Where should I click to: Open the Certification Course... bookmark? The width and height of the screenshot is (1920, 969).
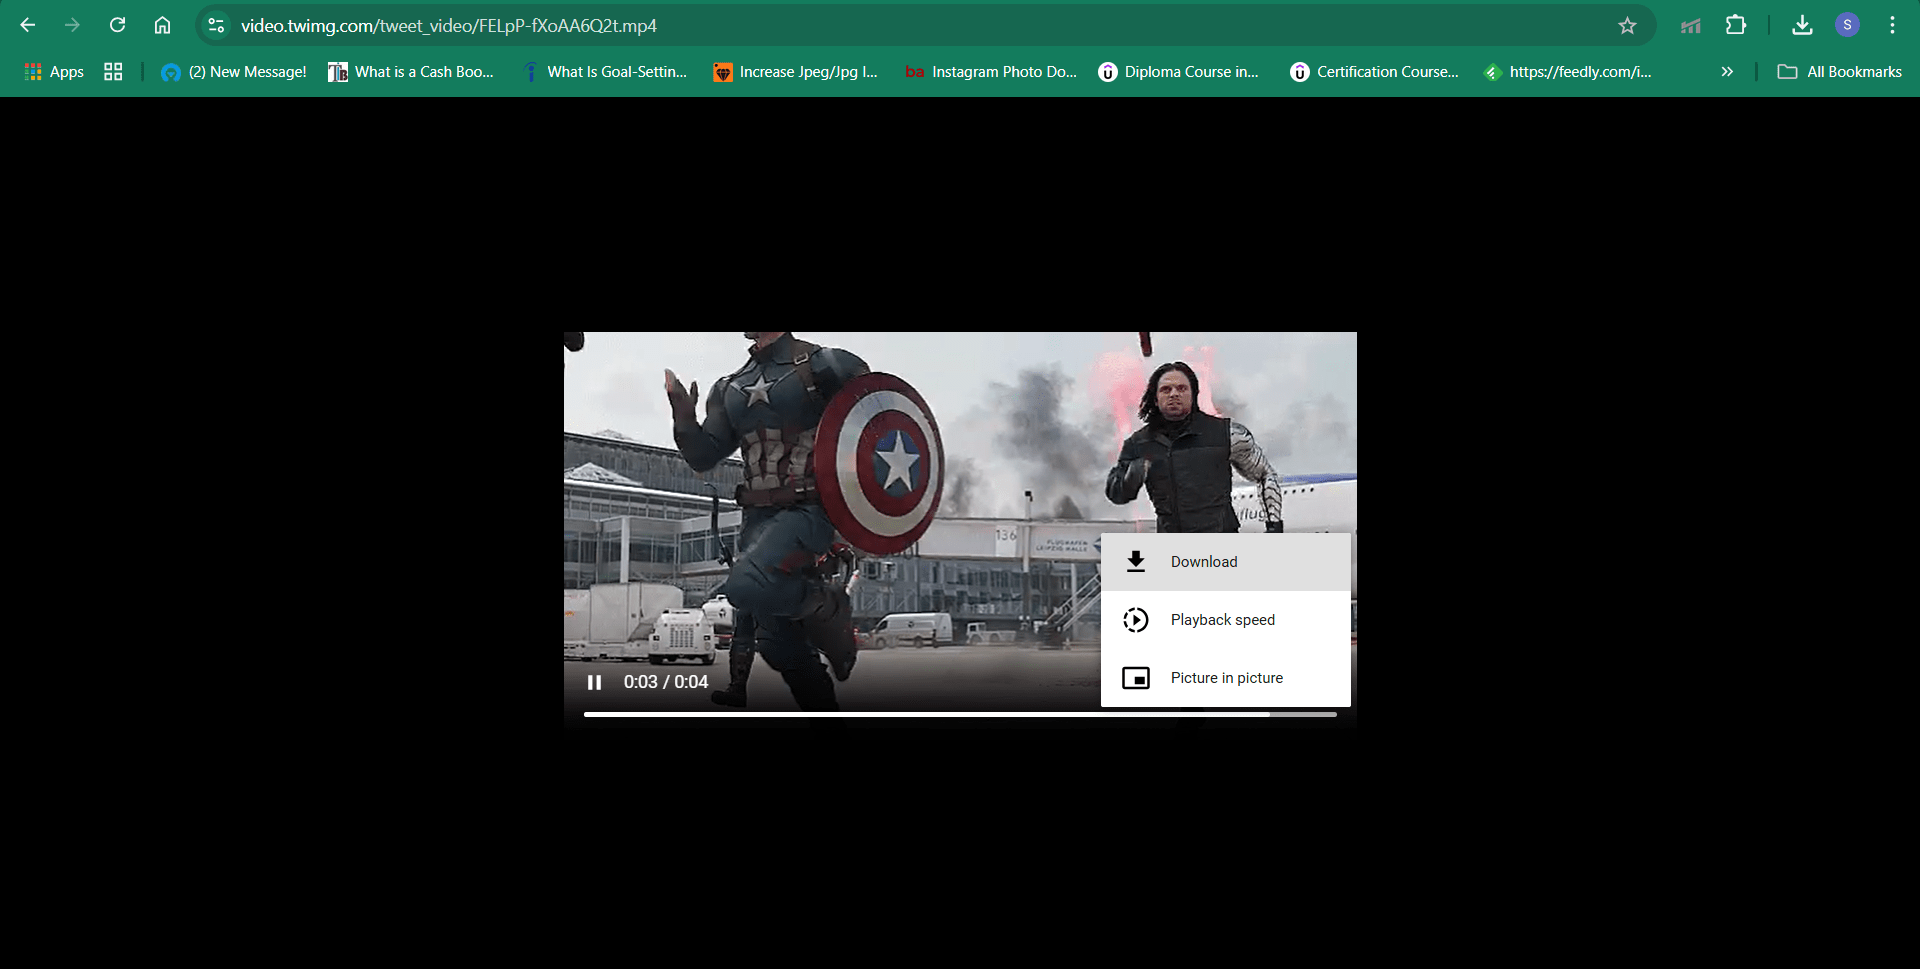point(1375,72)
